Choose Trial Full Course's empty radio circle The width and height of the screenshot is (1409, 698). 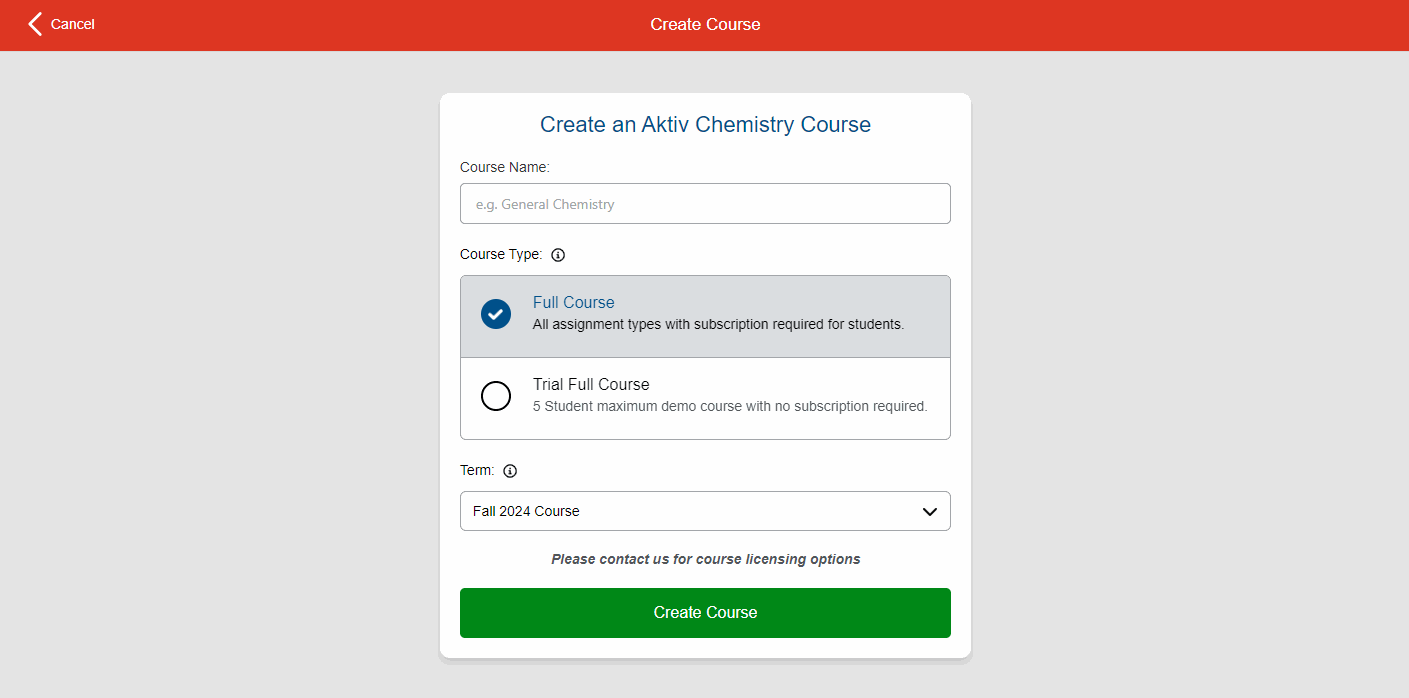pos(496,396)
